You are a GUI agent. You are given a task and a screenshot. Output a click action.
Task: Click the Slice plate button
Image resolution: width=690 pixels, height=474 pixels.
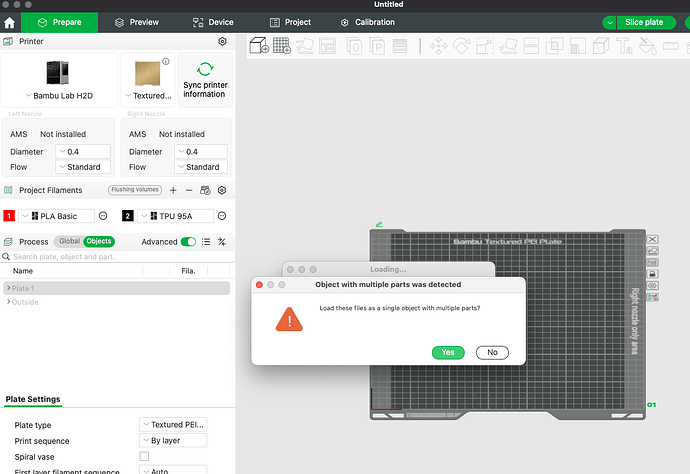[x=644, y=22]
